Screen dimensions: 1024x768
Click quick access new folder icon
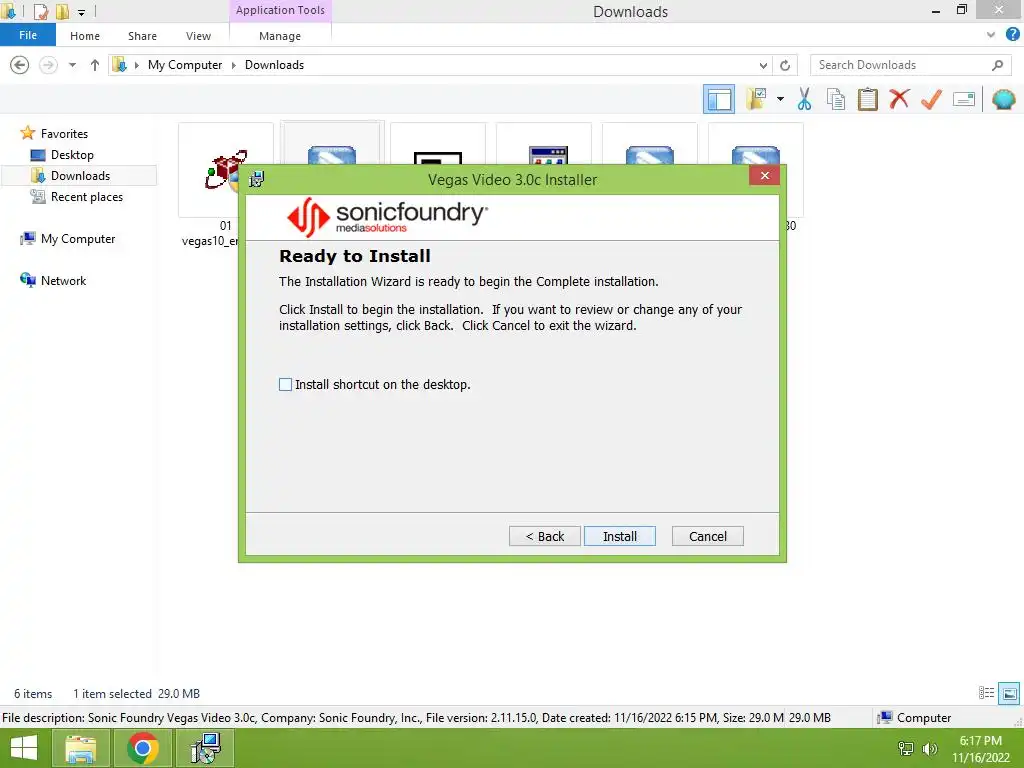coord(63,11)
